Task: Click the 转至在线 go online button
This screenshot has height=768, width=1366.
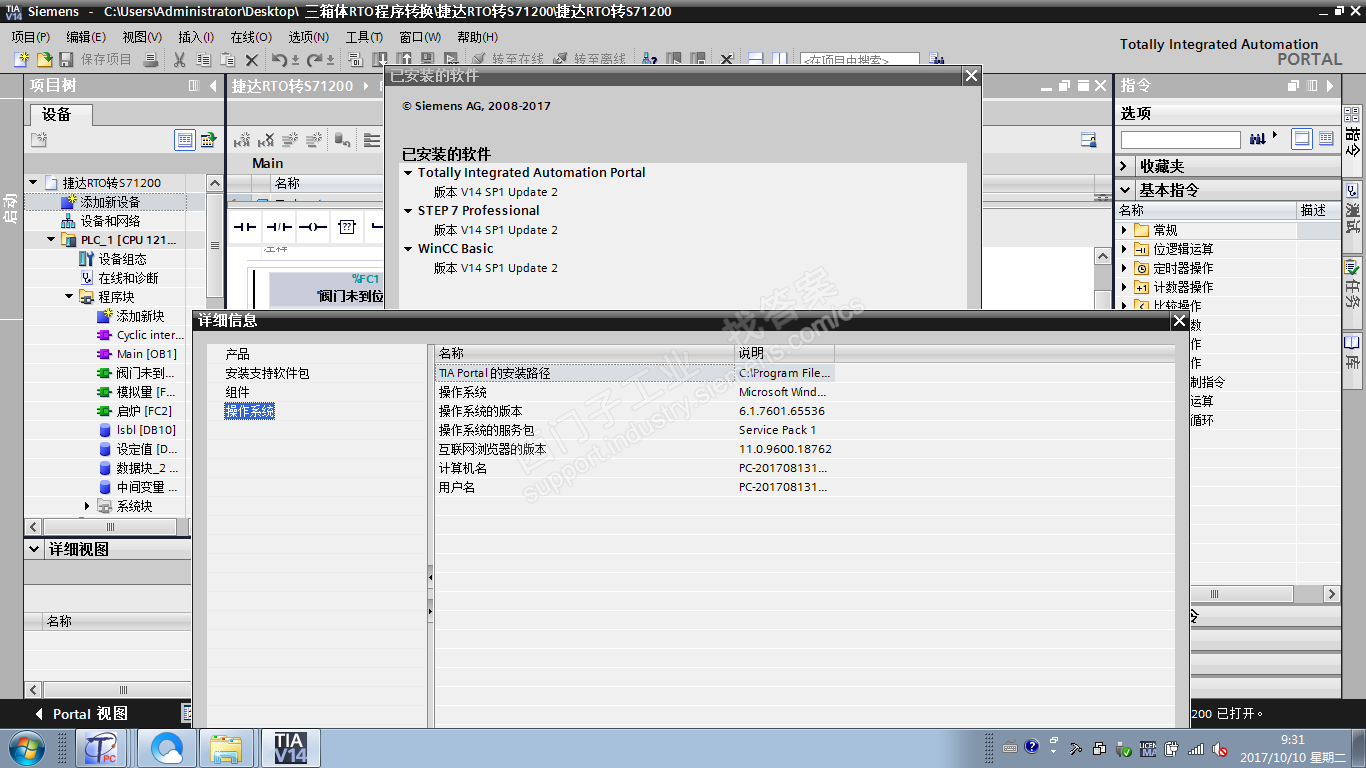Action: coord(508,60)
